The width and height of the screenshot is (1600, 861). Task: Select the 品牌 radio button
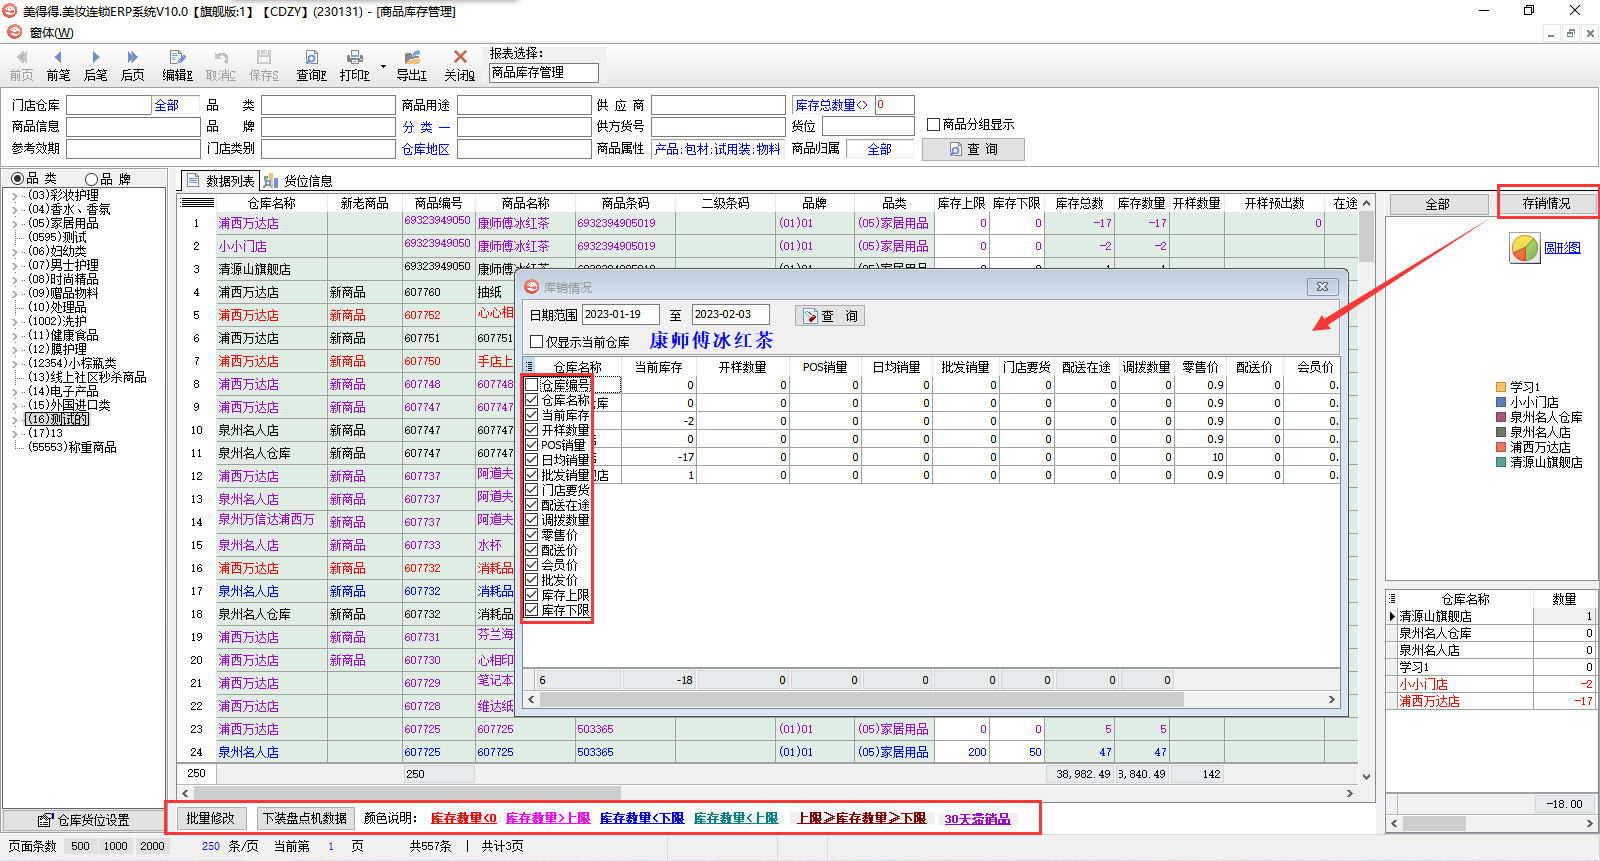click(92, 179)
